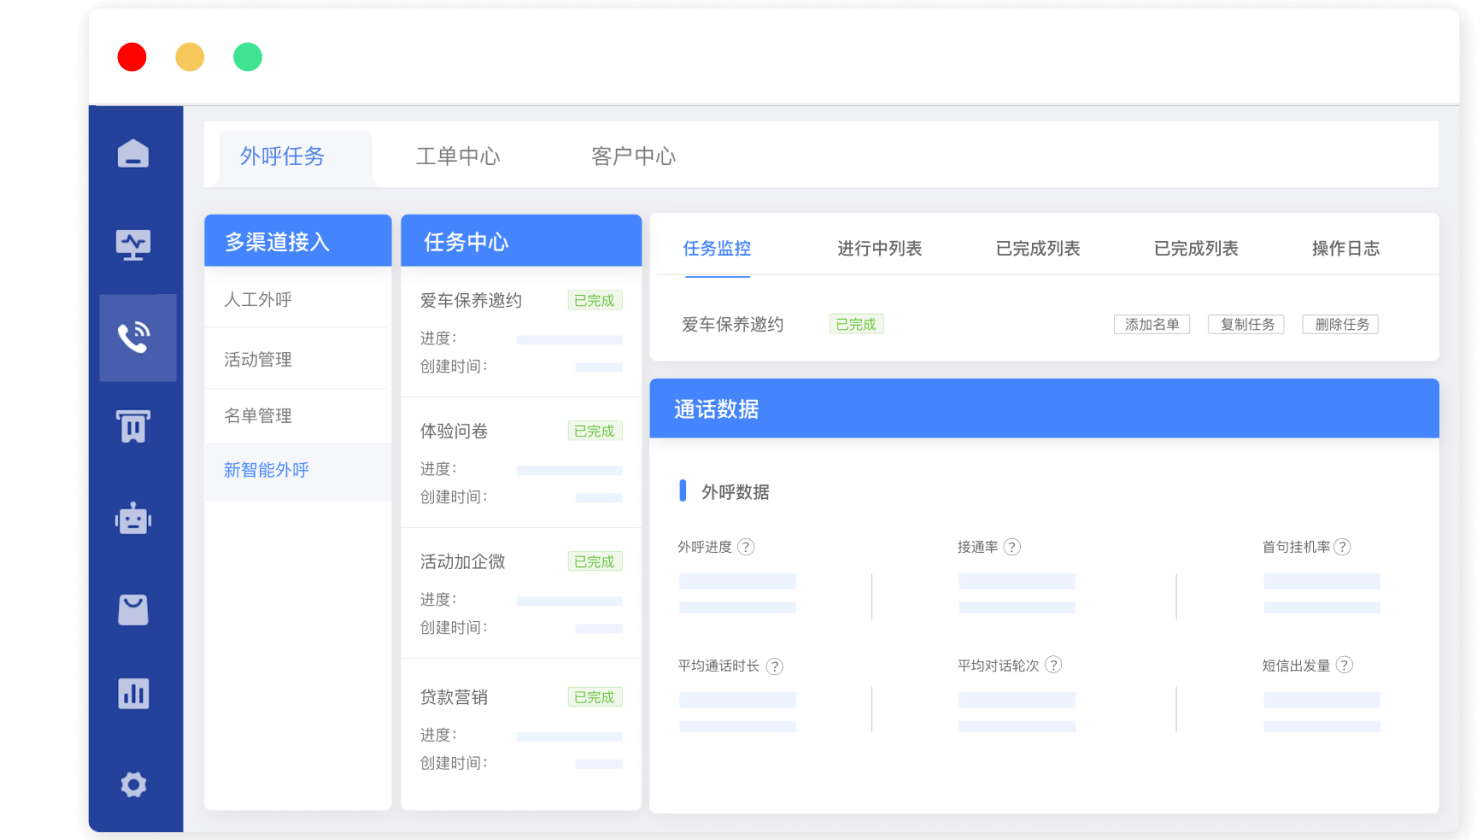The height and width of the screenshot is (840, 1480).
Task: Click the 删除任务 button
Action: (x=1339, y=324)
